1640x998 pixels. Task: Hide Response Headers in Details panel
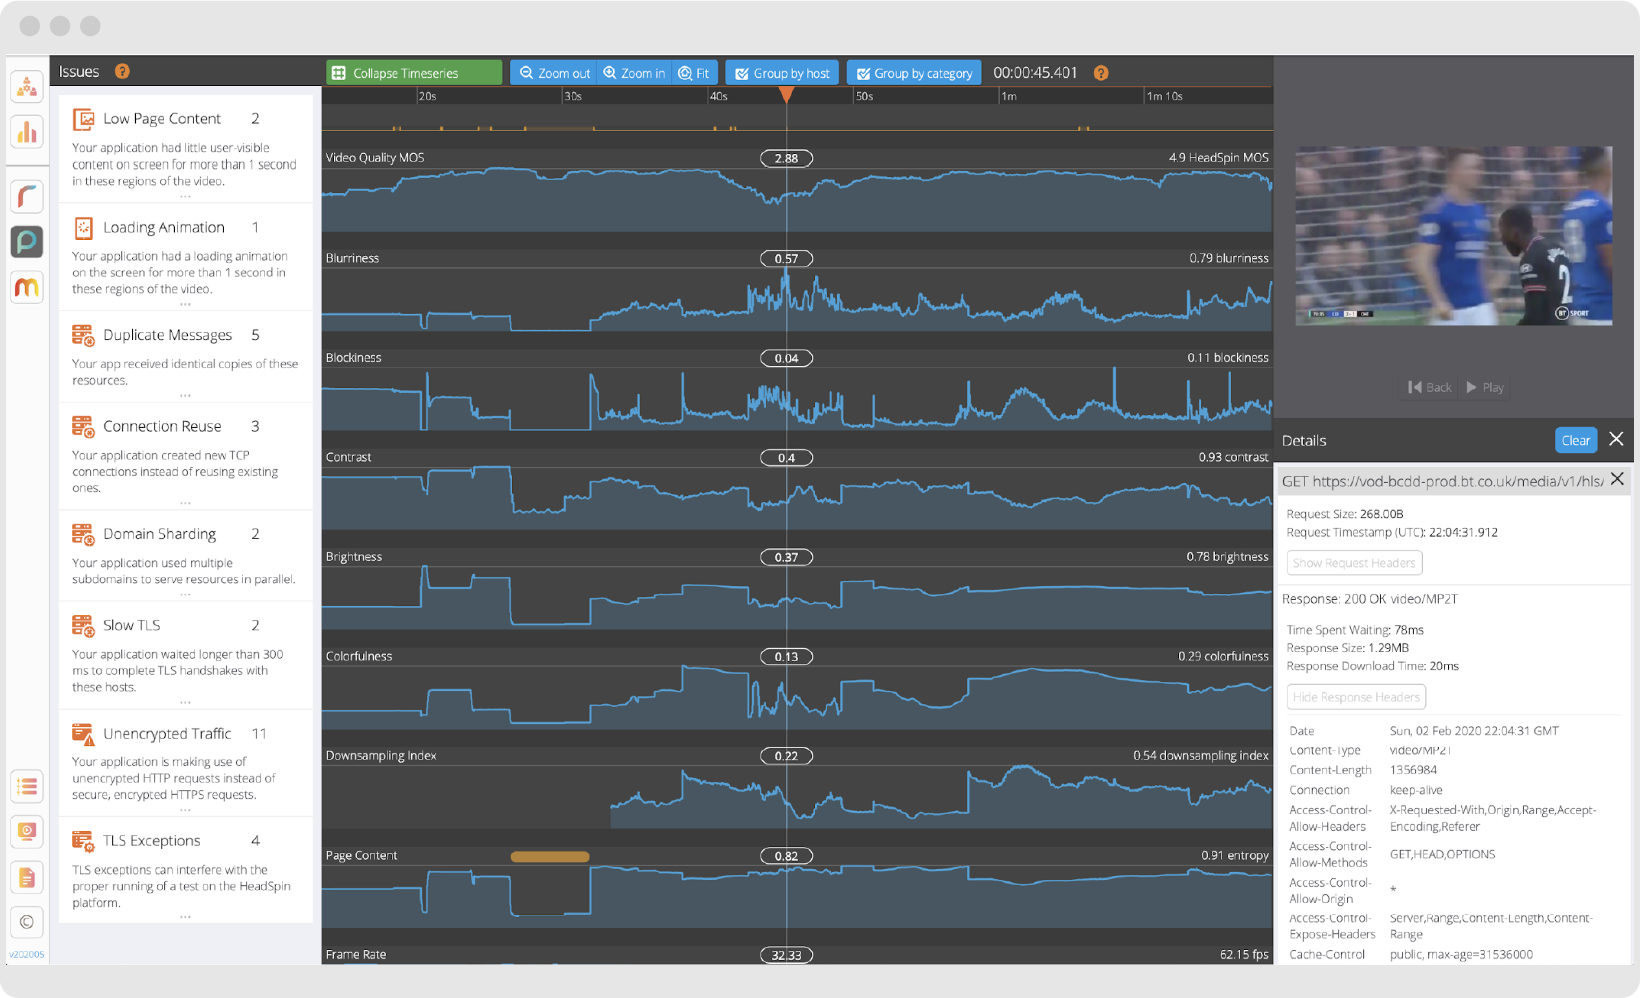point(1356,697)
